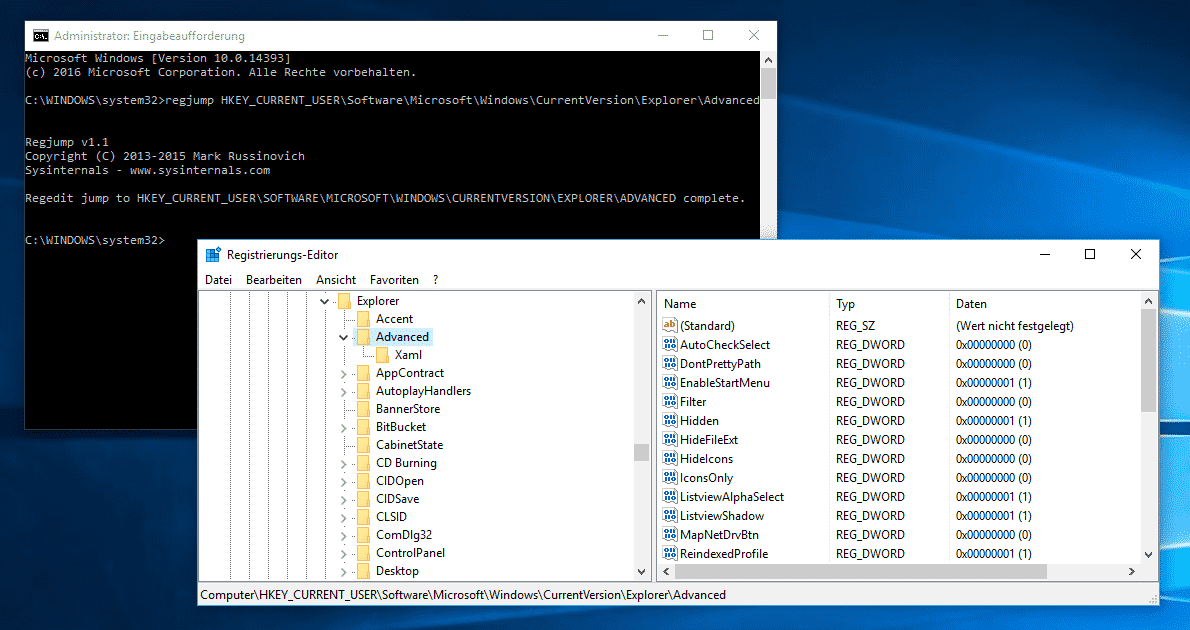Expand the ComDlg32 key
The image size is (1190, 630).
click(x=344, y=535)
